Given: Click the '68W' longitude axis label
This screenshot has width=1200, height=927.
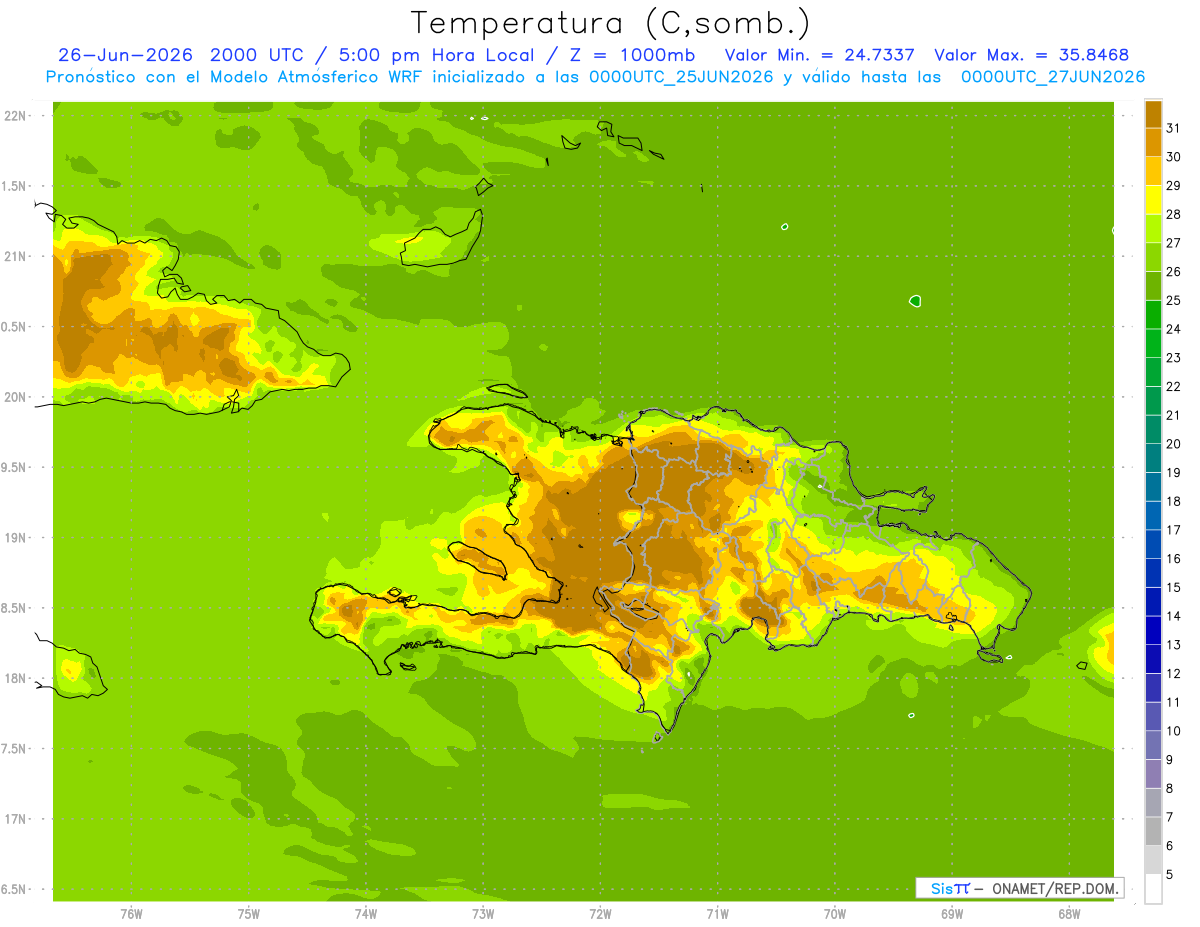Looking at the screenshot, I should click(x=1069, y=914).
